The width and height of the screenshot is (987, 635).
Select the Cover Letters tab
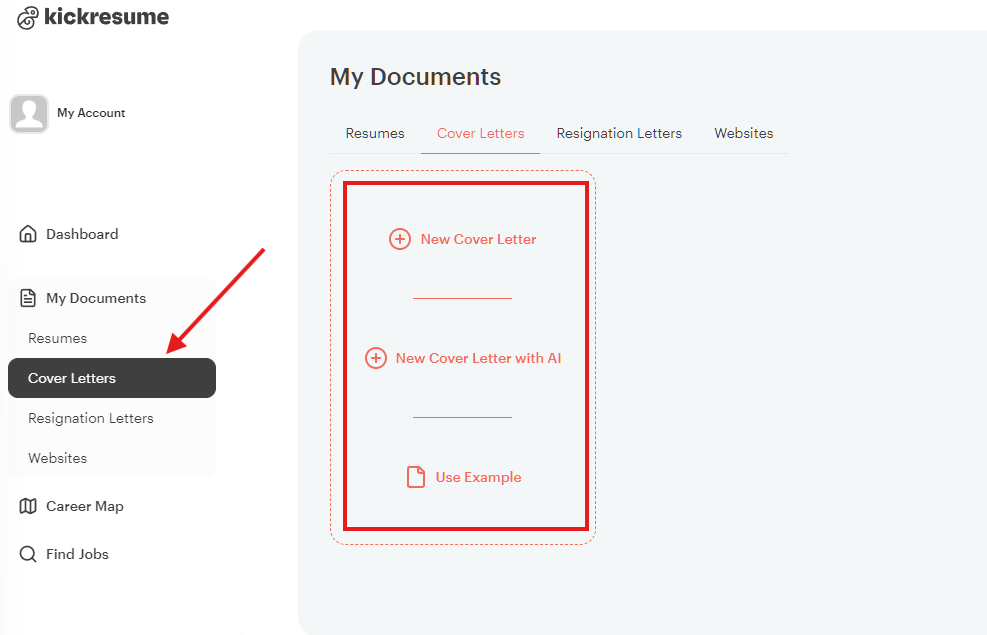[480, 133]
